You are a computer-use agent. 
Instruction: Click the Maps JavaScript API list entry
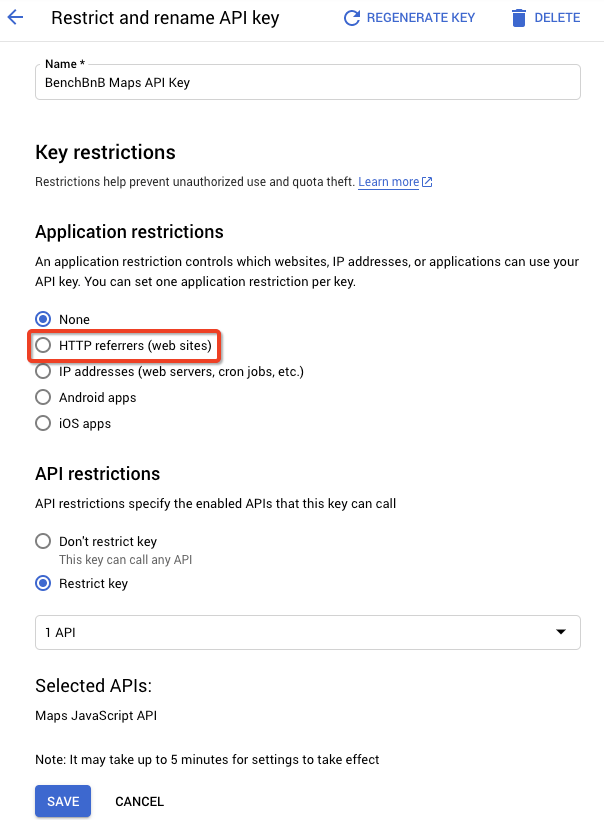[x=99, y=716]
